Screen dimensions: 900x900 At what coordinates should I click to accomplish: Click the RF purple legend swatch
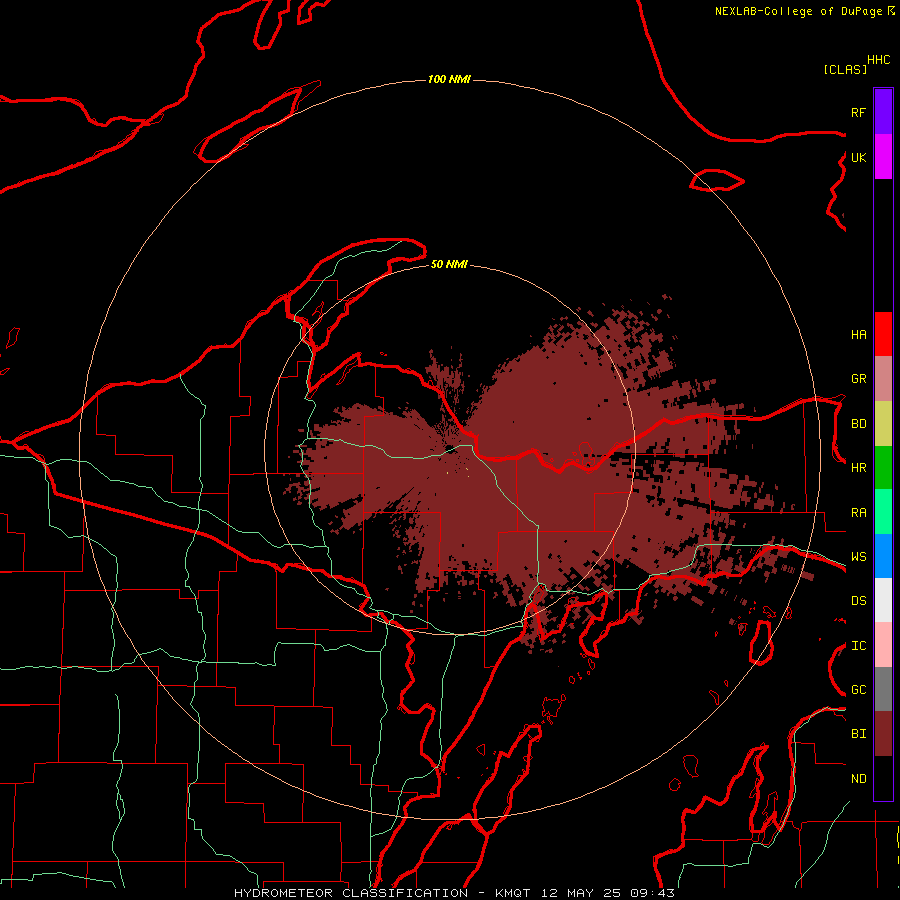click(883, 112)
